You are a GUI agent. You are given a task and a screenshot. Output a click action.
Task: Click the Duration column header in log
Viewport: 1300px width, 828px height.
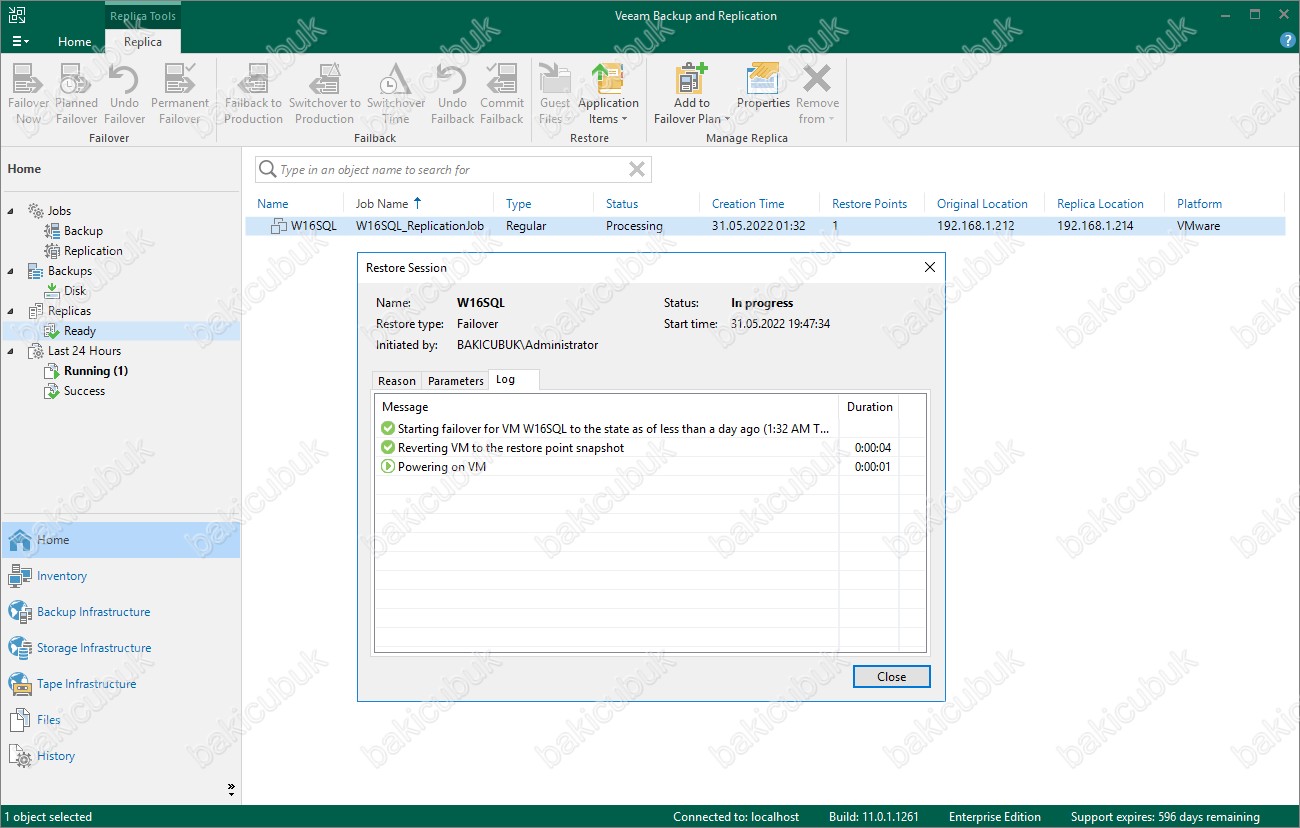[869, 407]
